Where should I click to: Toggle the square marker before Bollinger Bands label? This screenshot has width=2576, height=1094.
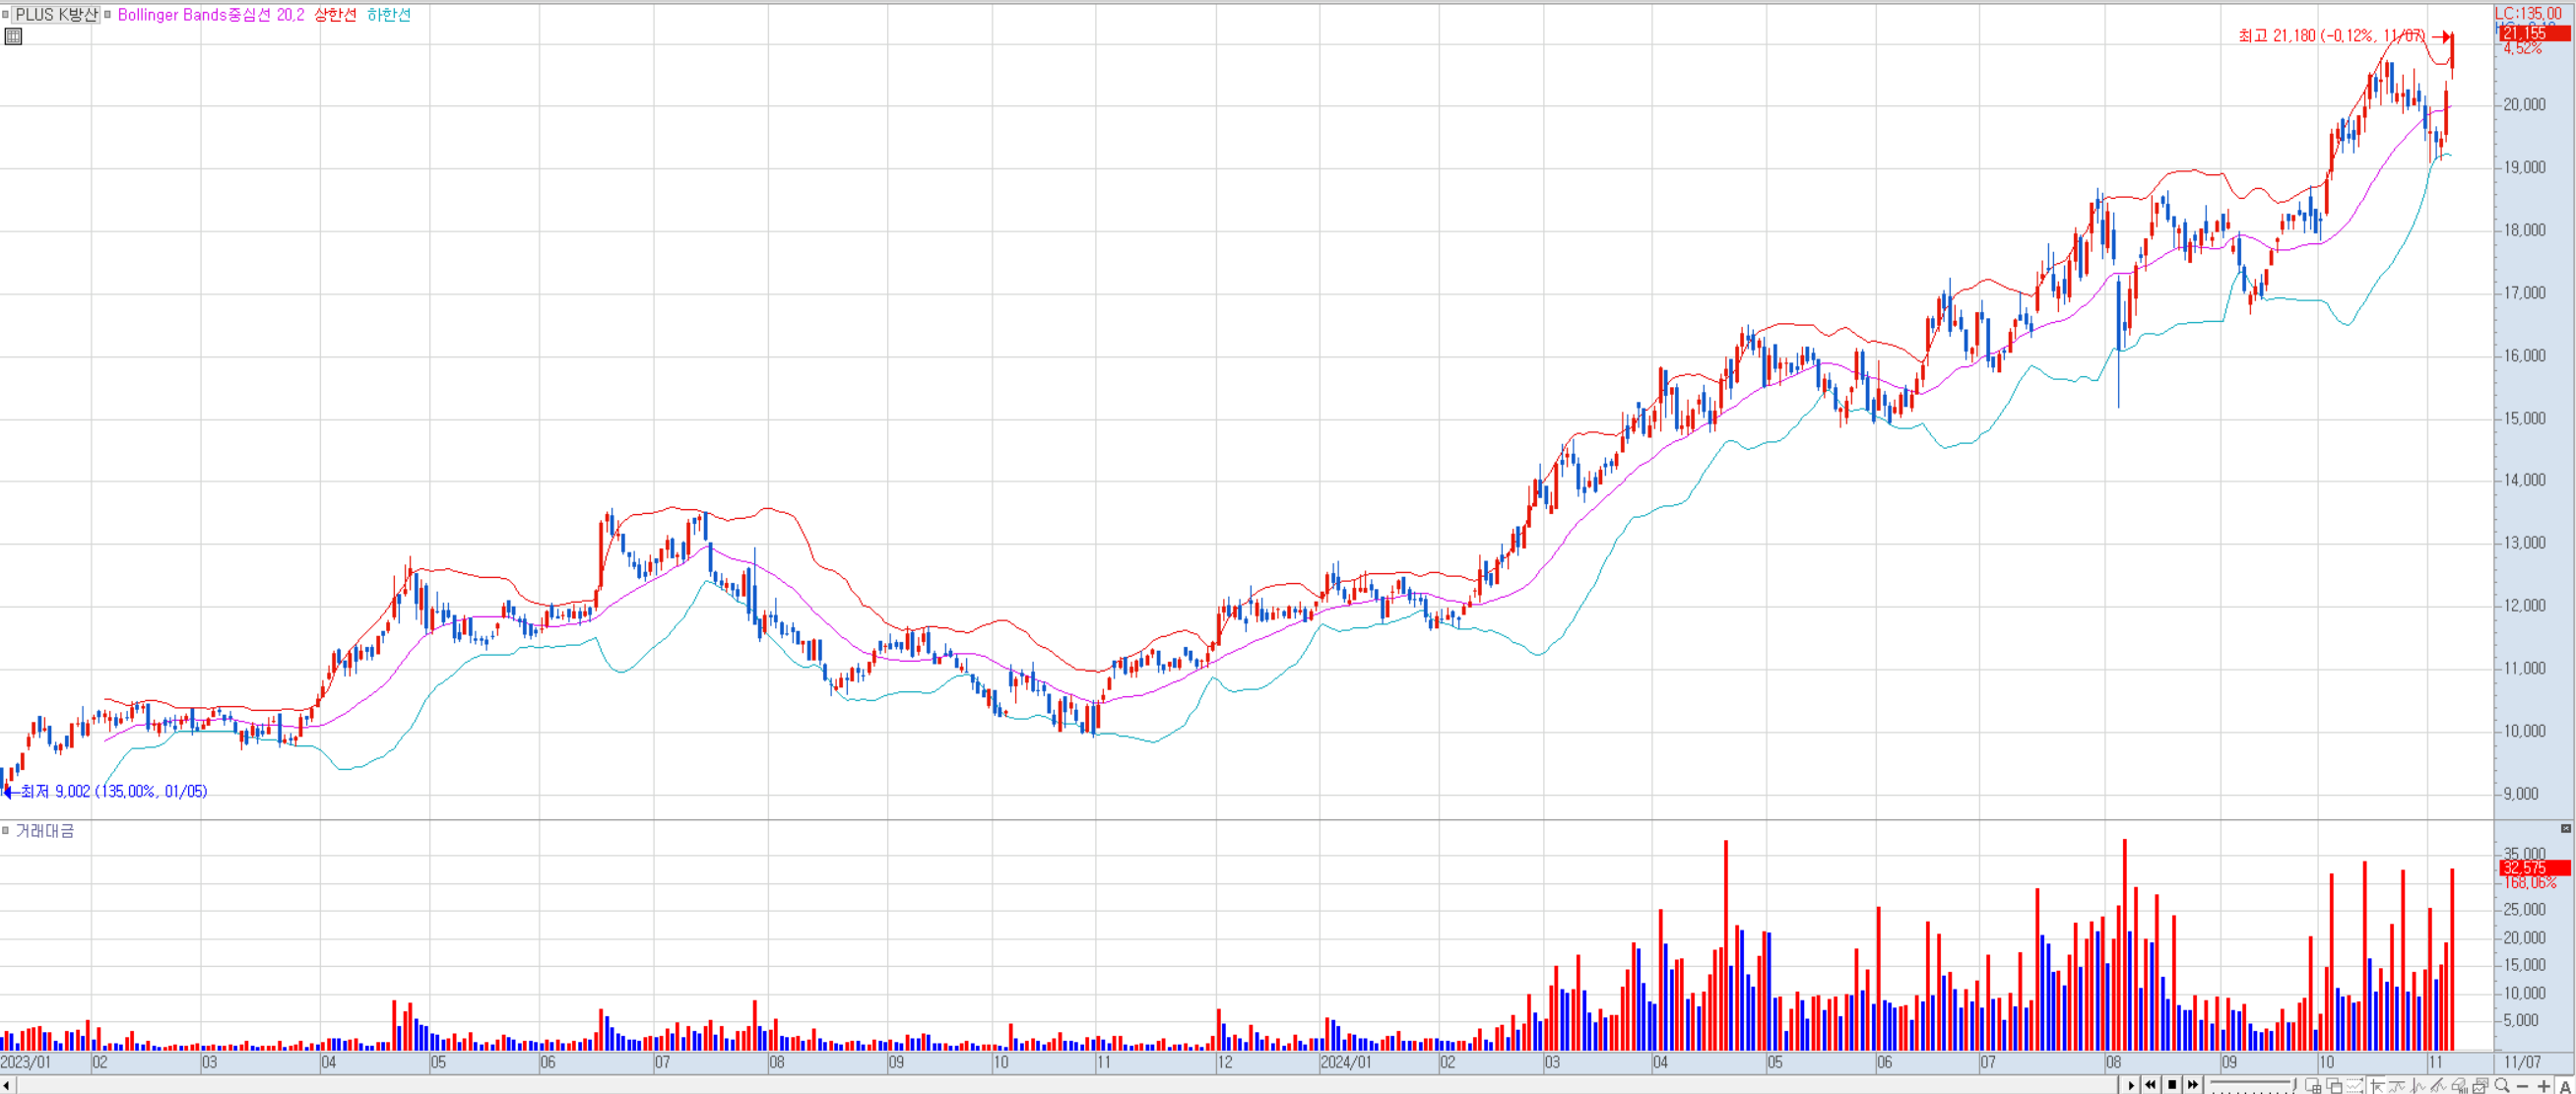(x=108, y=15)
